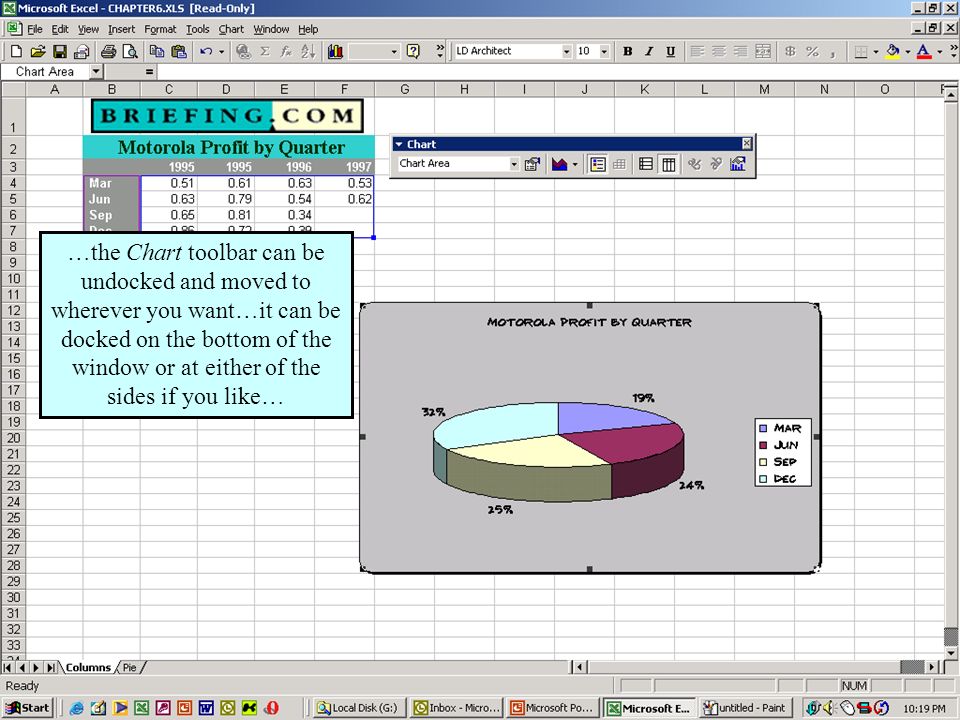Save the workbook with the floppy disk icon
This screenshot has width=960, height=720.
click(x=59, y=51)
